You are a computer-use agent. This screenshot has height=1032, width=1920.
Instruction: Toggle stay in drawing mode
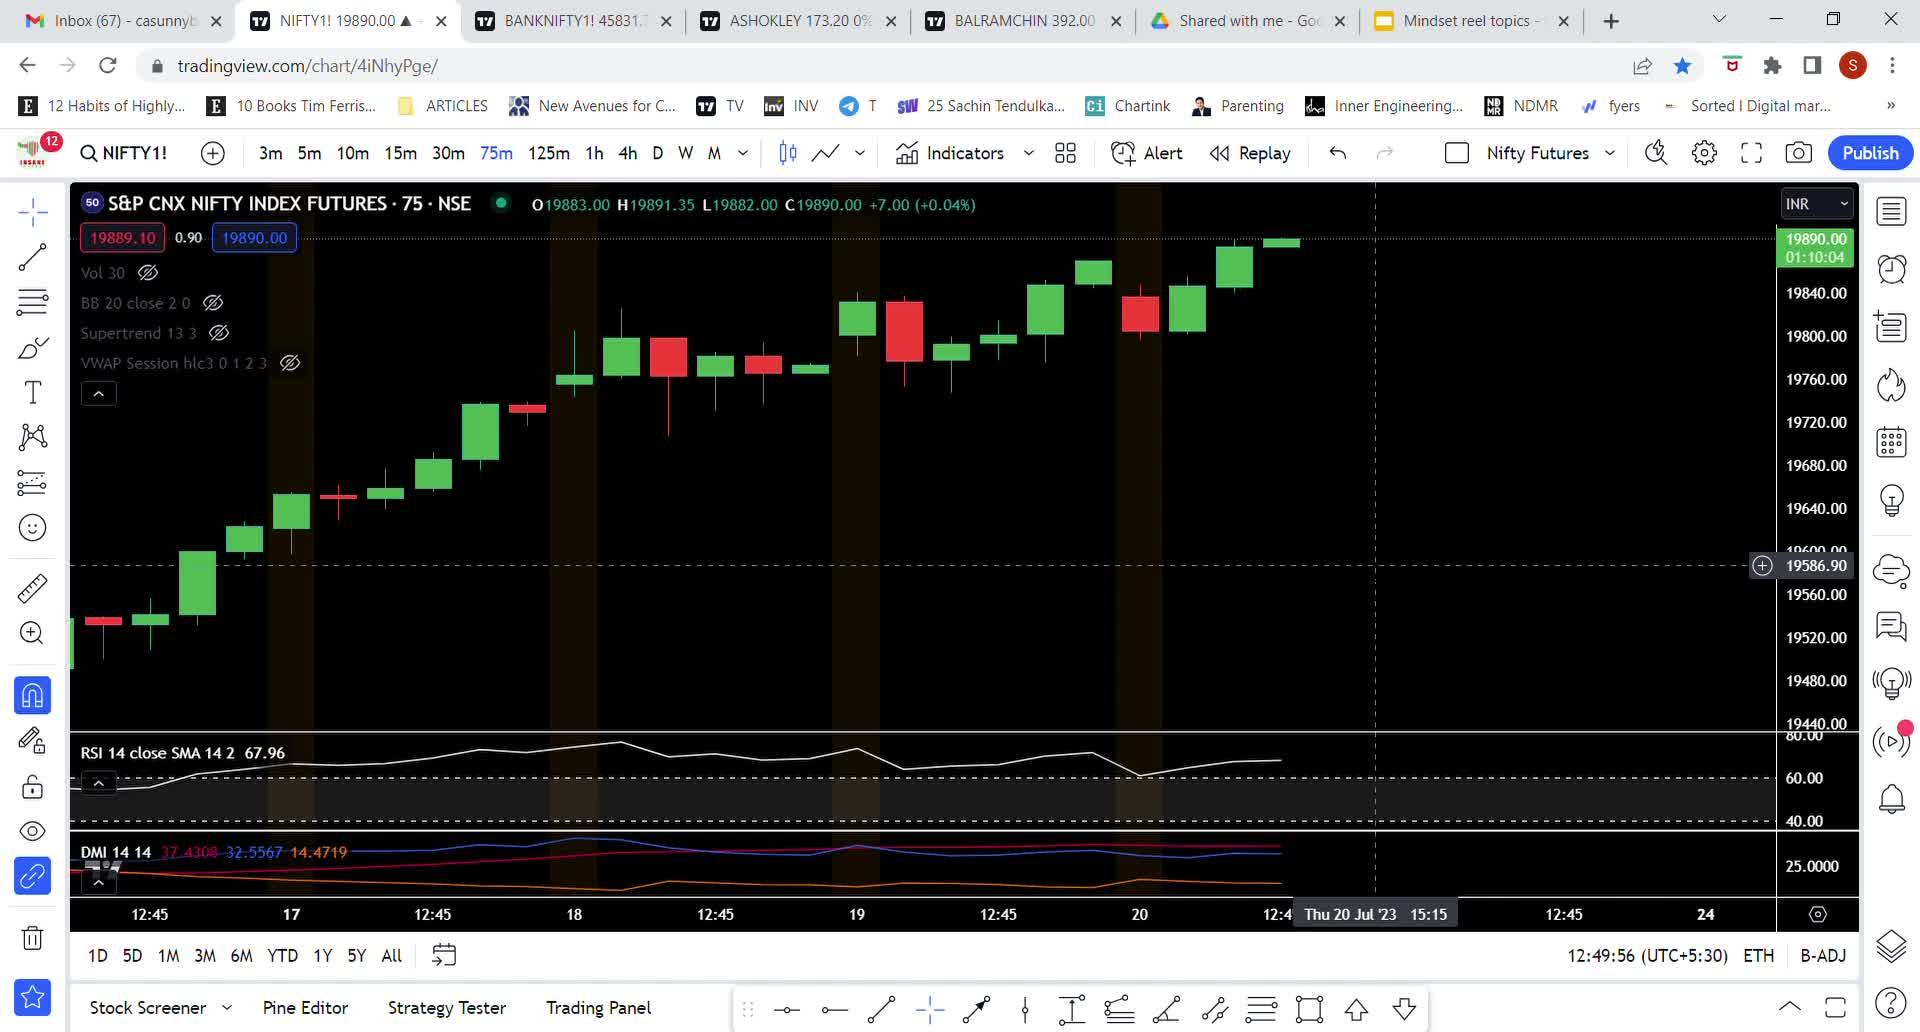[33, 741]
